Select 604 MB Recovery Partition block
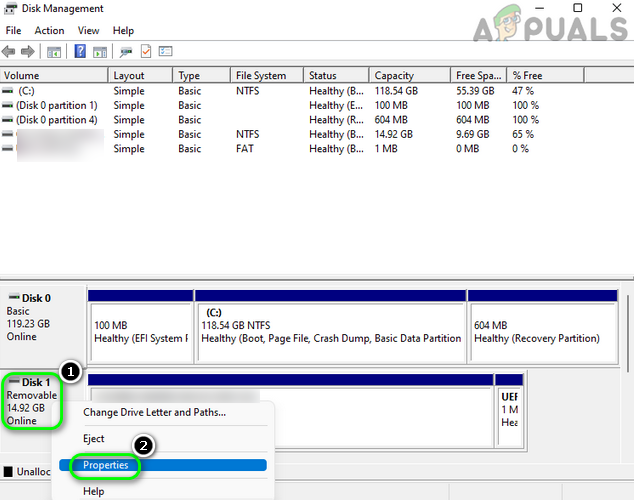Viewport: 634px width, 500px height. [x=543, y=327]
